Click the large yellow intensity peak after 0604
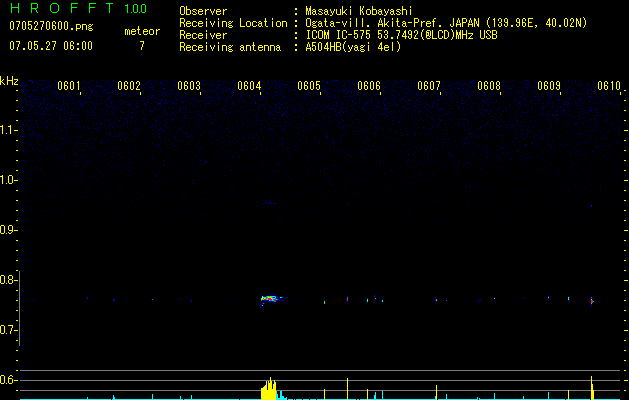629x400 pixels. [269, 388]
